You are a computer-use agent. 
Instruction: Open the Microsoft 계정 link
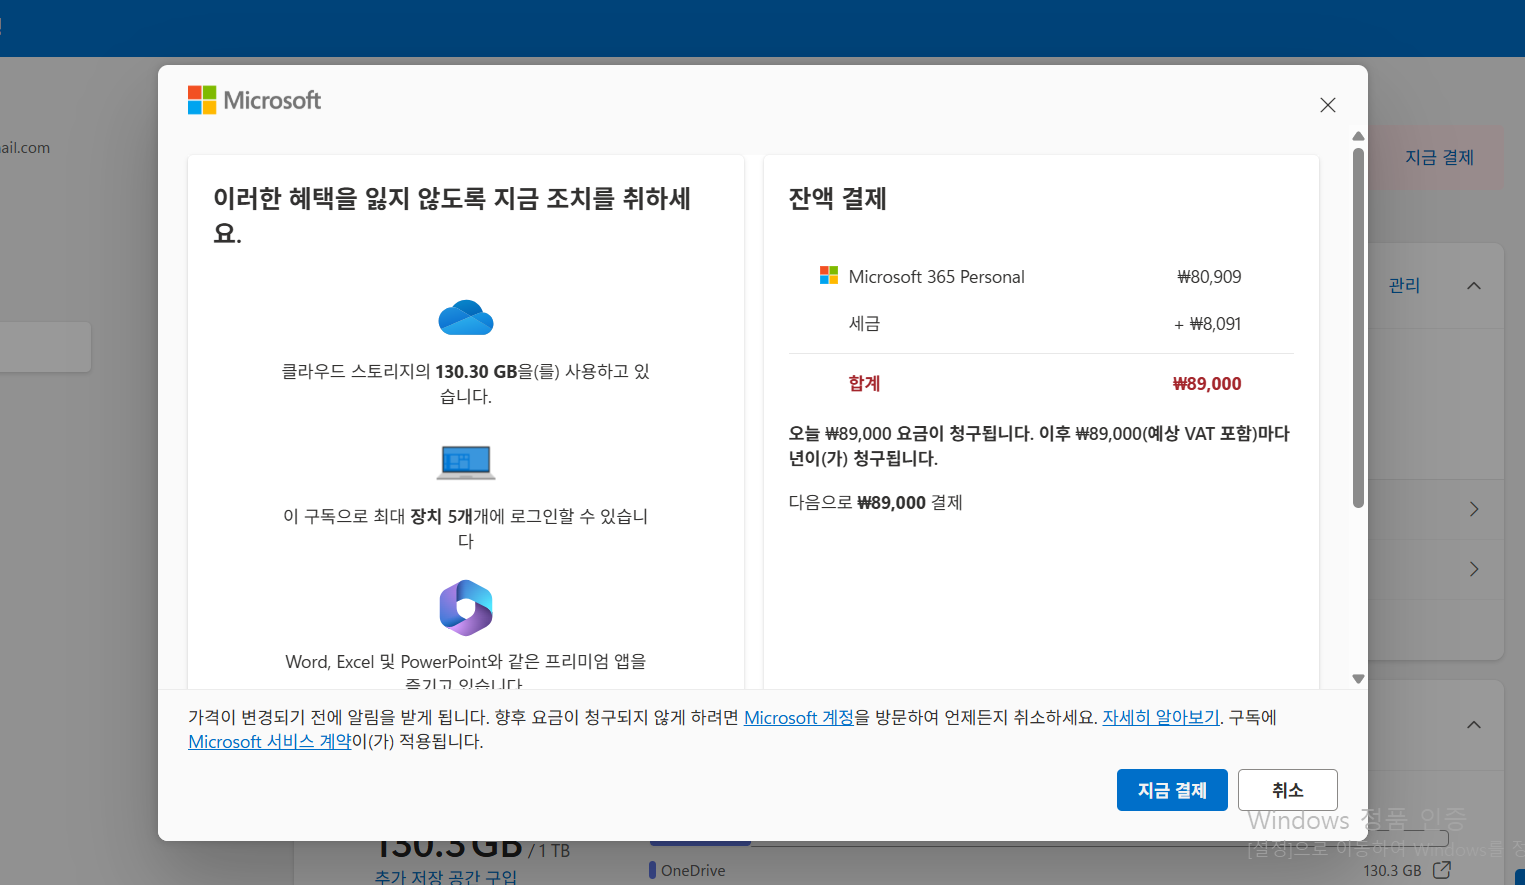pyautogui.click(x=799, y=717)
